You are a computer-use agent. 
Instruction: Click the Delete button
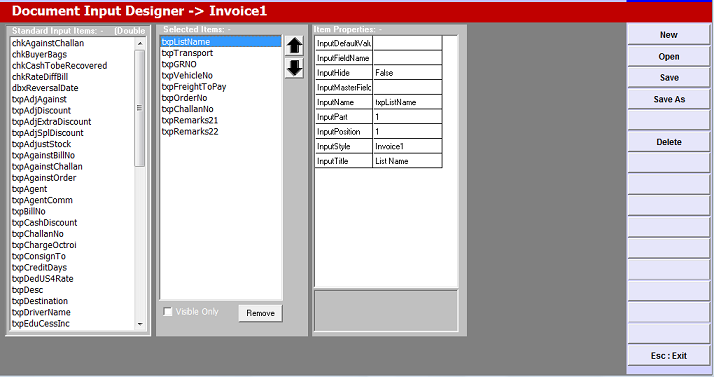[668, 142]
